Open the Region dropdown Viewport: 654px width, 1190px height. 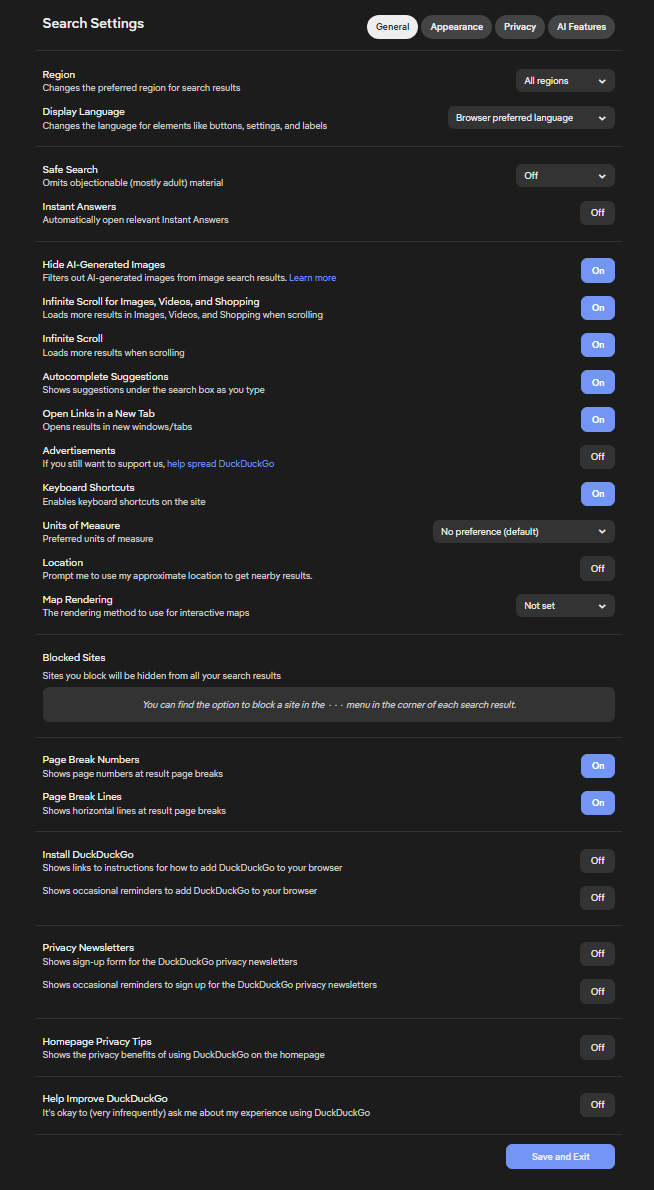(x=565, y=81)
